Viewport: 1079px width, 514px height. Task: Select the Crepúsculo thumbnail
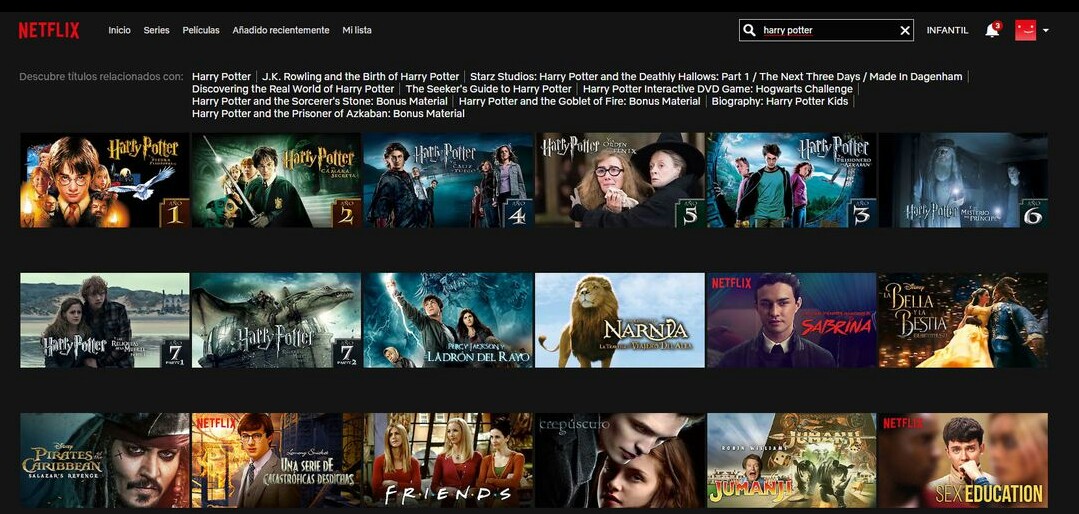point(619,460)
